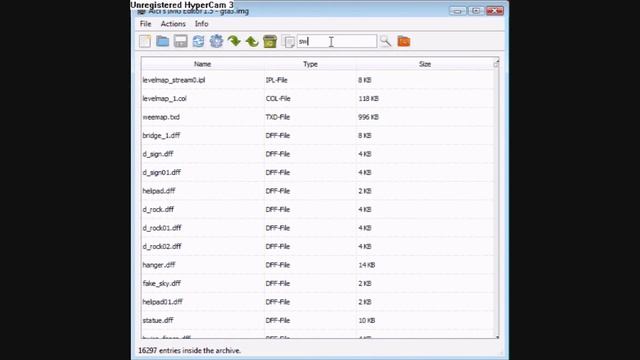Image resolution: width=640 pixels, height=360 pixels.
Task: Minimize the IMG Editor window
Action: [x=457, y=11]
